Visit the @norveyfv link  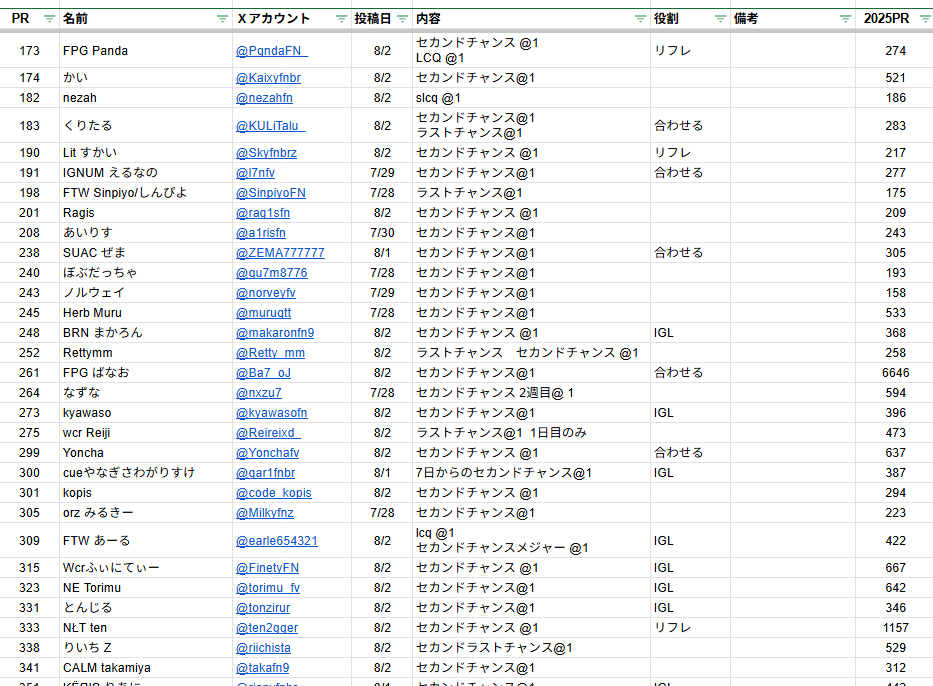pos(265,293)
